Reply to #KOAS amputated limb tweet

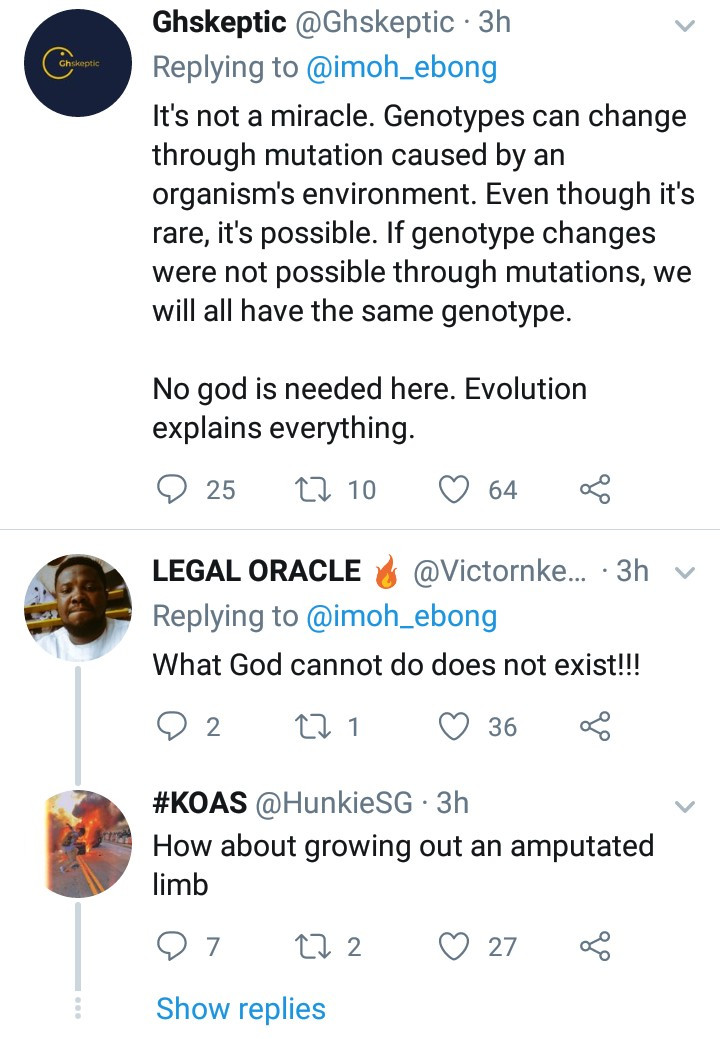click(x=173, y=945)
